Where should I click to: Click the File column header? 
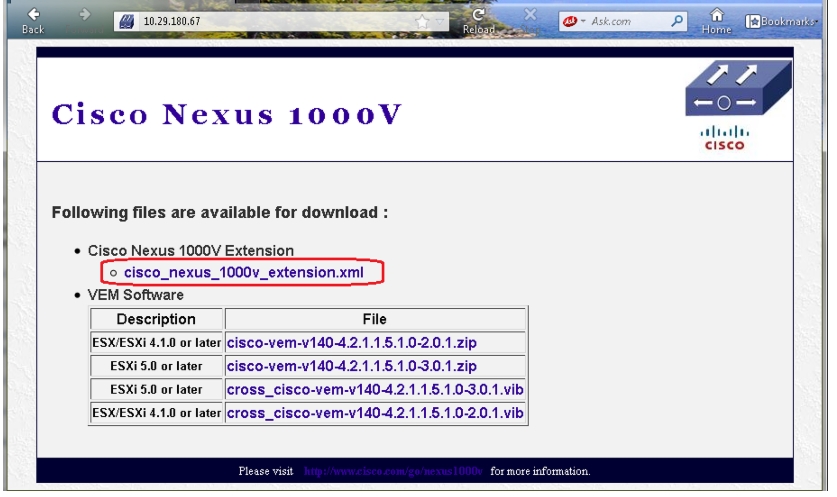tap(374, 319)
